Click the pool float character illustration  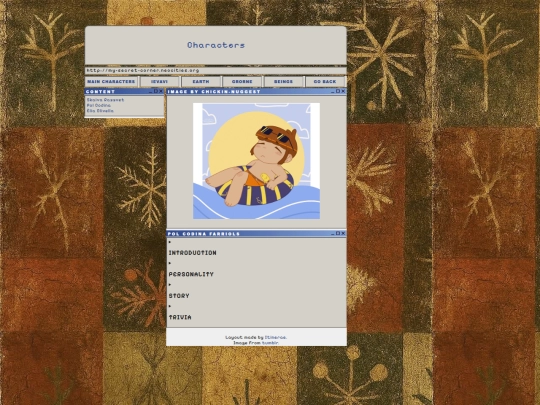[256, 161]
